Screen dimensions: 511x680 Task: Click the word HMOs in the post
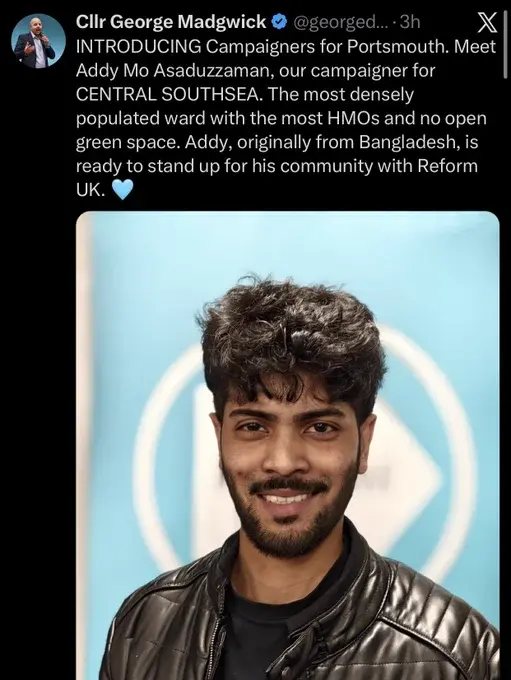[353, 118]
